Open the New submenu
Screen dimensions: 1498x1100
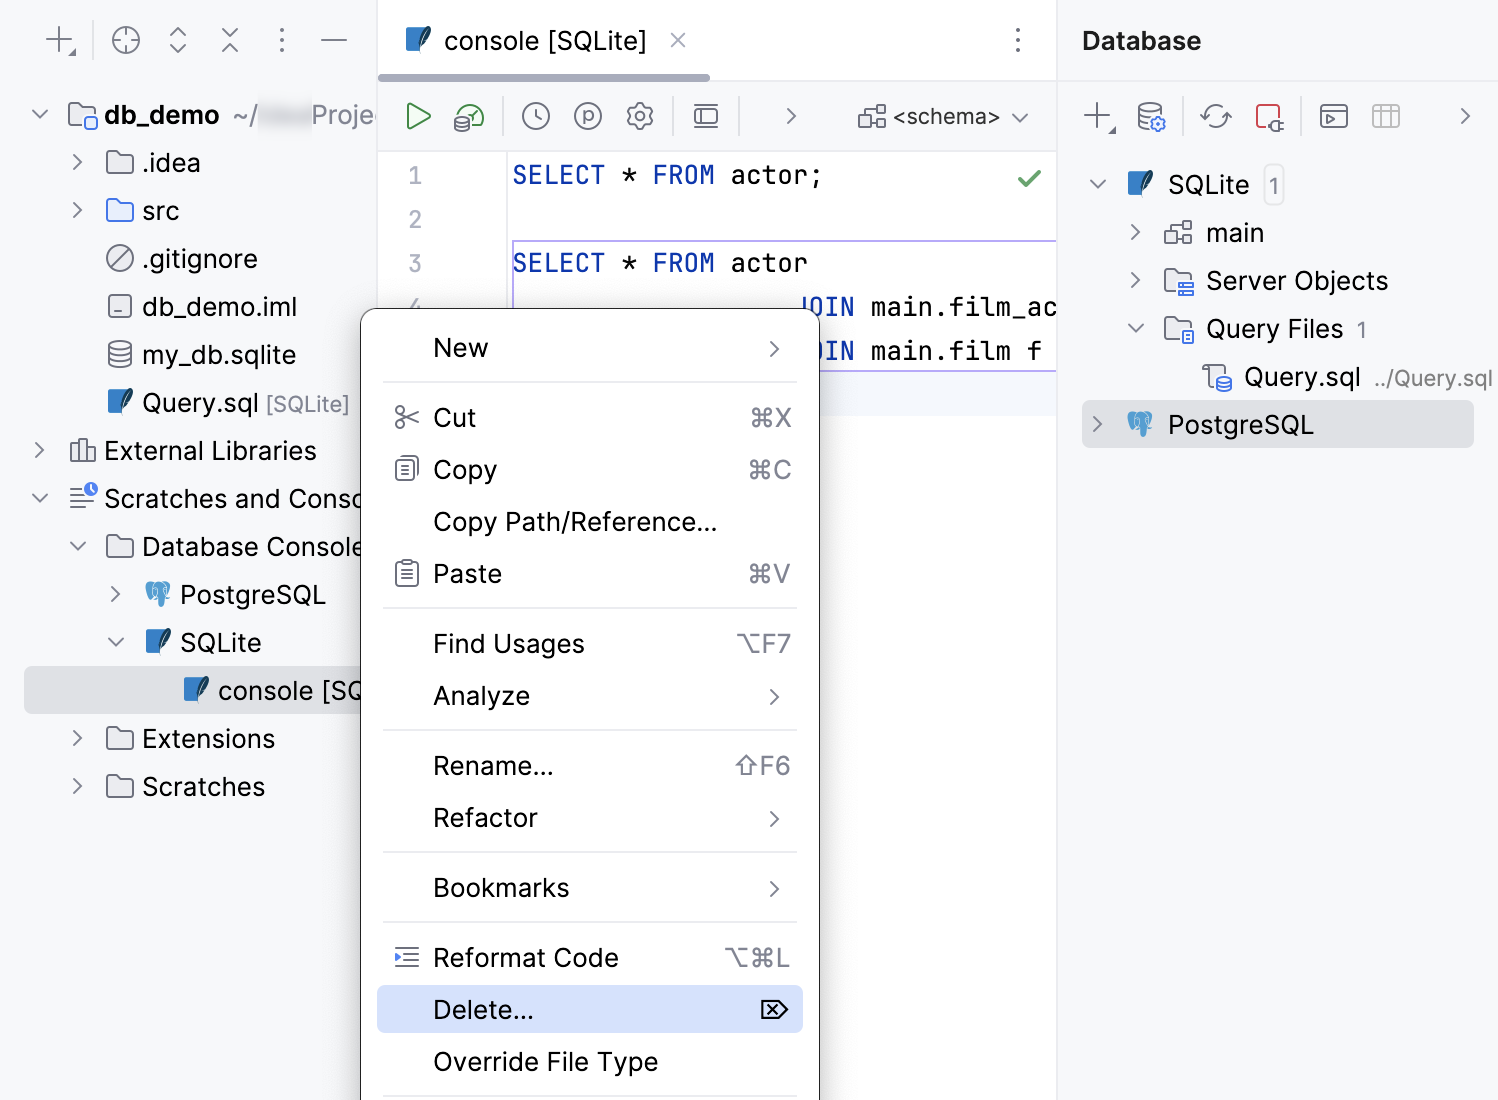(x=460, y=347)
